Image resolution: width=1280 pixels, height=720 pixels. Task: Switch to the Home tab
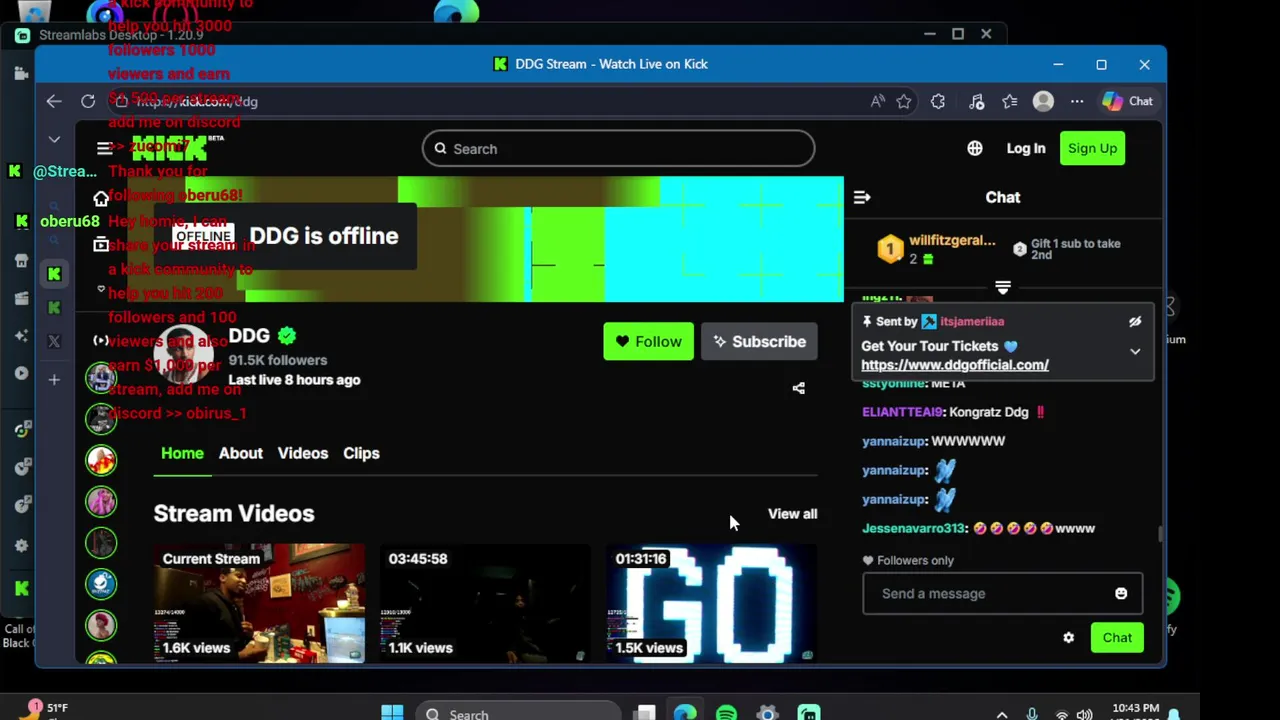(x=182, y=453)
